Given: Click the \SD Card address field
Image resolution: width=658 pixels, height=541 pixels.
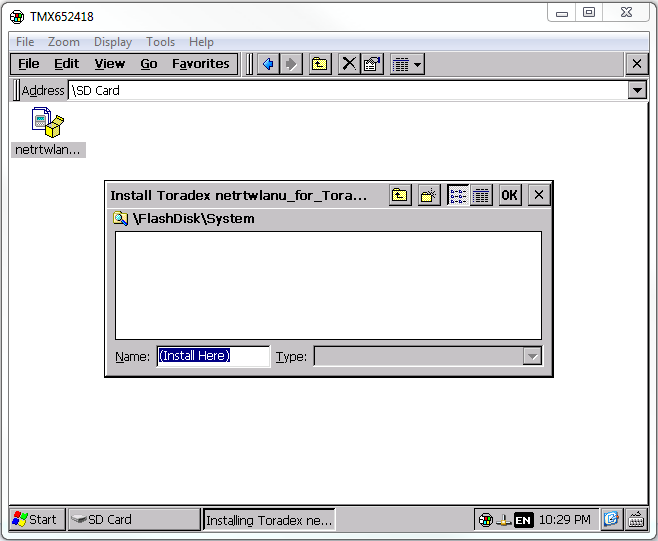Looking at the screenshot, I should point(347,90).
